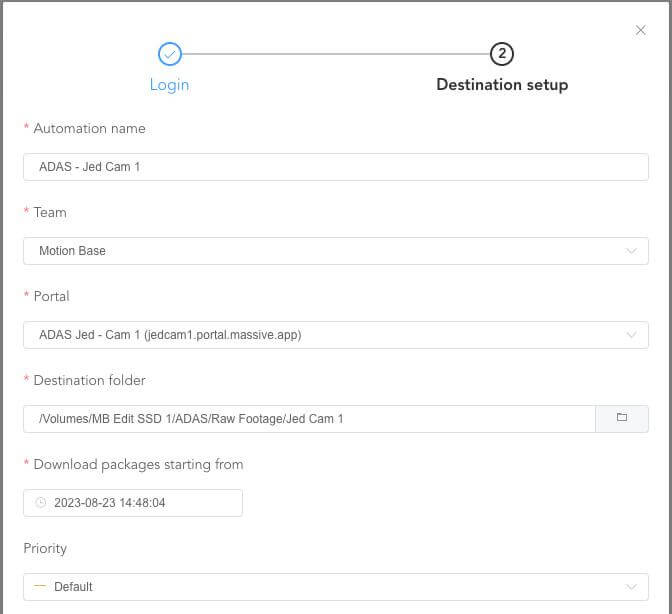Click the Team field label
The image size is (672, 614).
click(50, 213)
